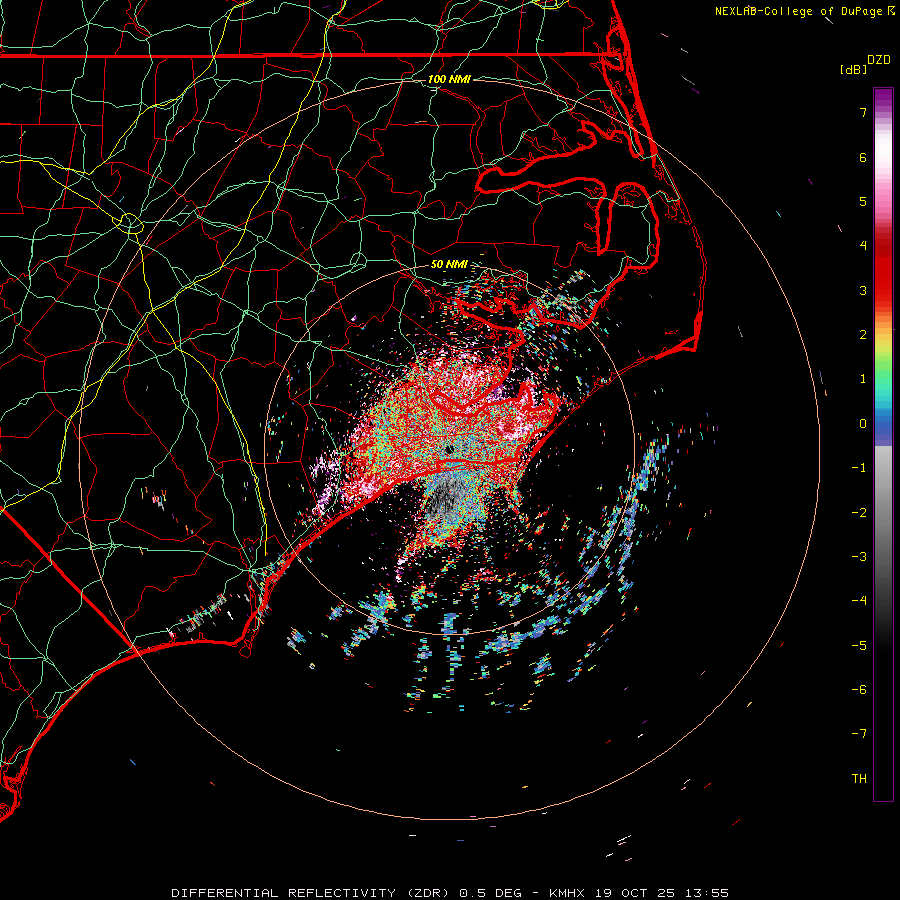Click the purple top of the color bar

[883, 98]
